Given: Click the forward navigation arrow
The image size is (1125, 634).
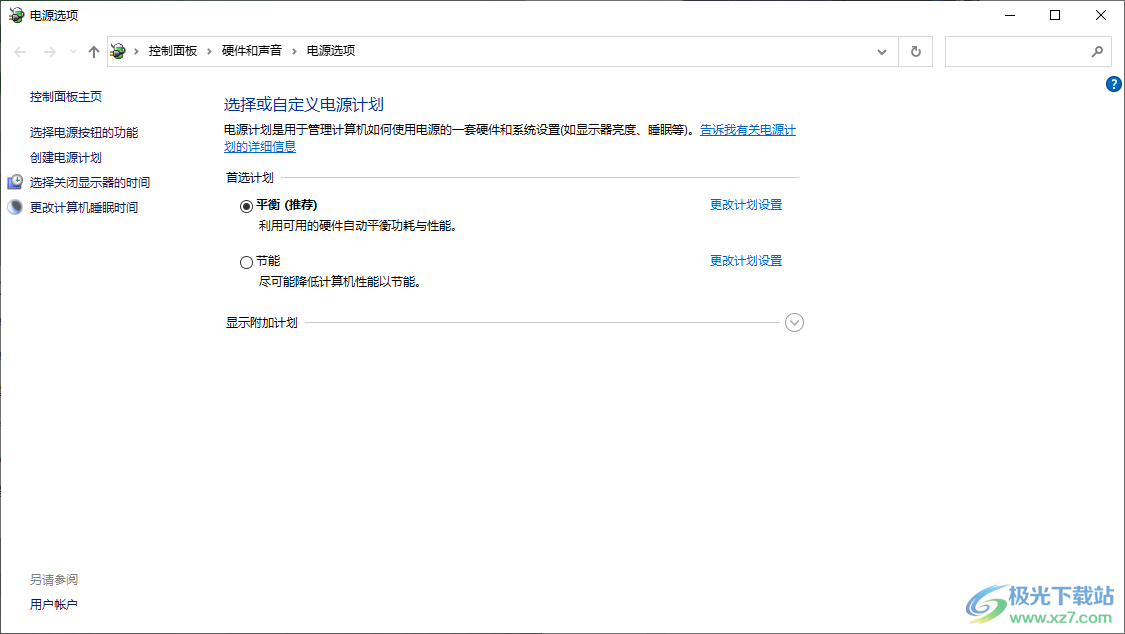Looking at the screenshot, I should pos(48,51).
